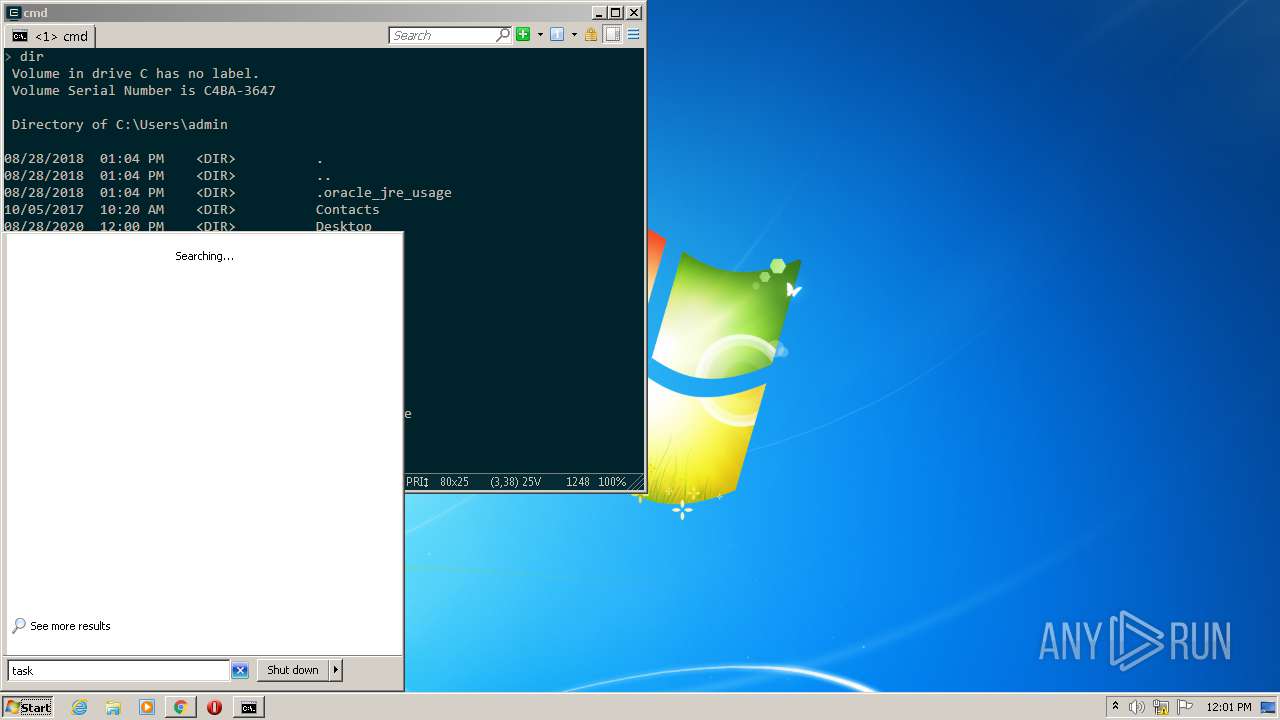
Task: Click the 'Desktop' directory entry
Action: (x=344, y=226)
